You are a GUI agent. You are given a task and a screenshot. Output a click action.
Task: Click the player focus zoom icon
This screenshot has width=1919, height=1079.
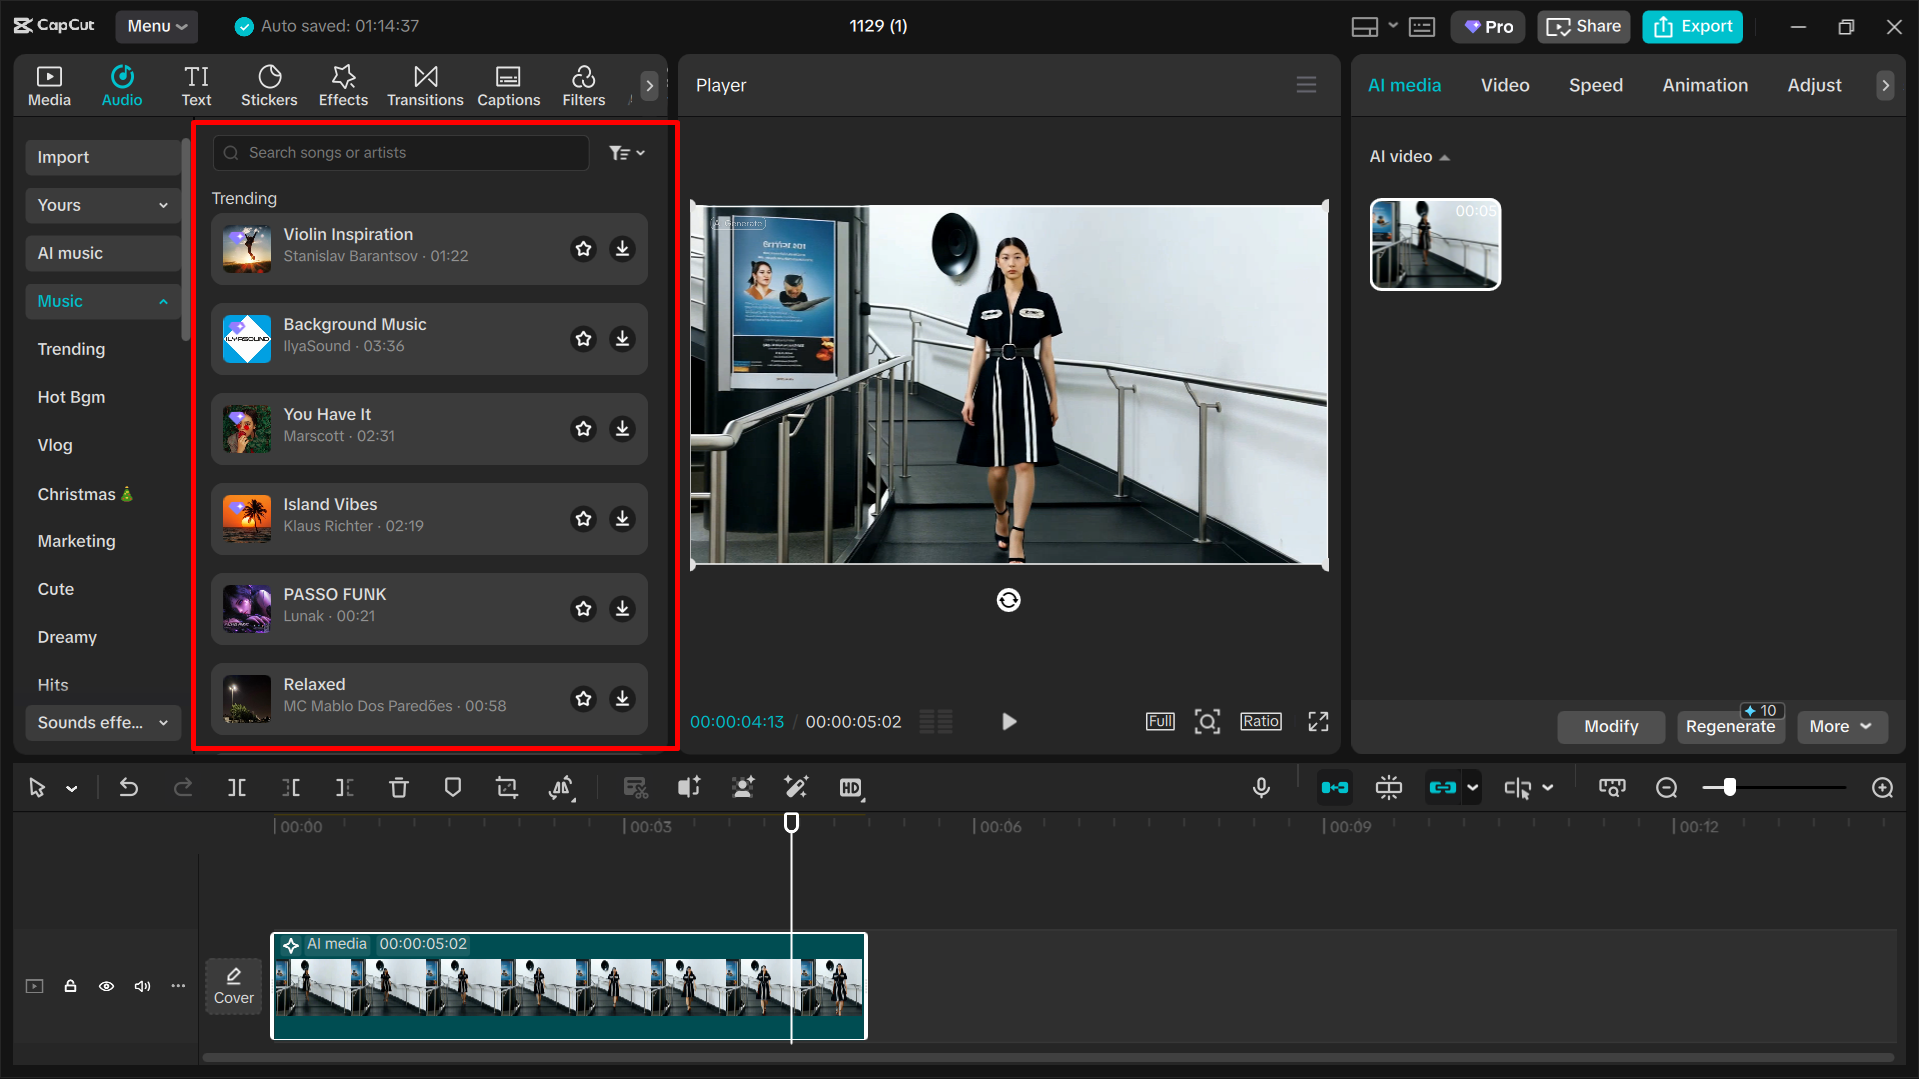pos(1207,721)
